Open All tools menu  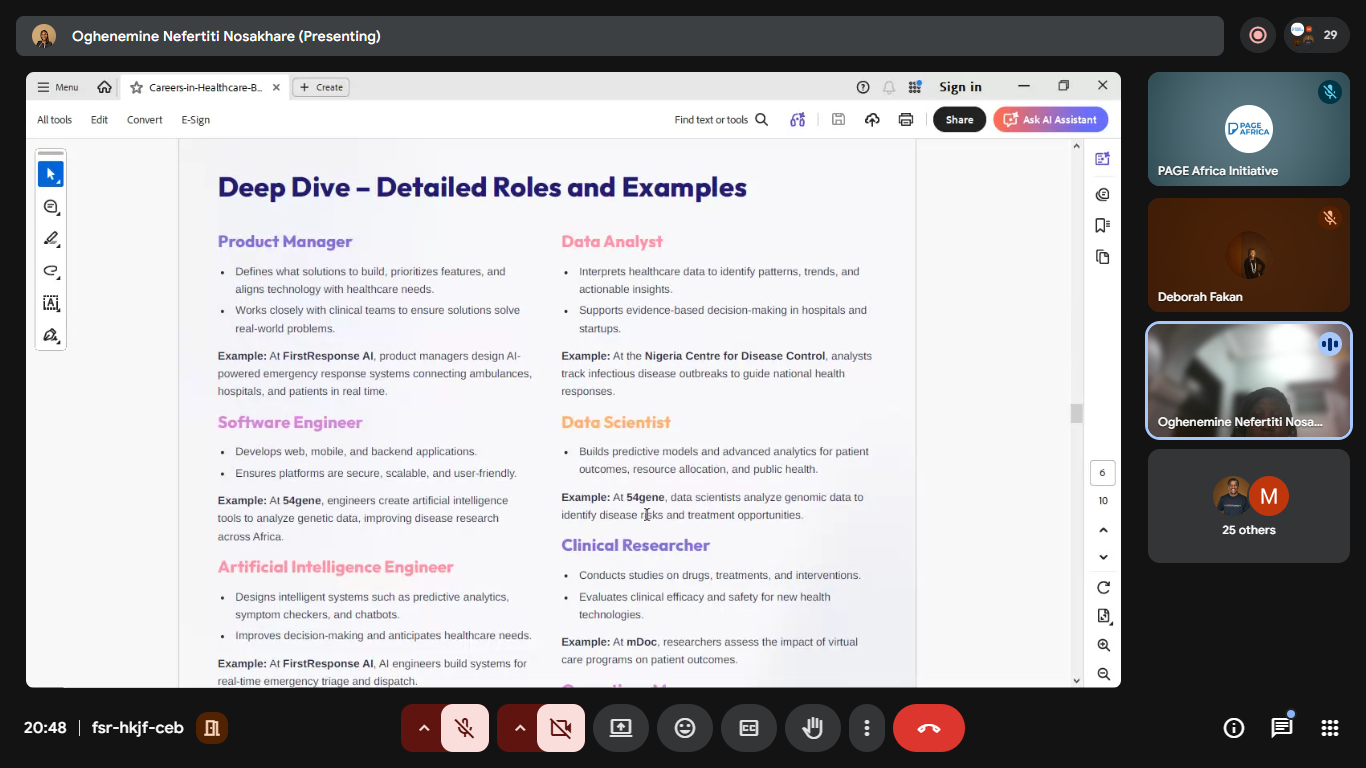[x=55, y=120]
